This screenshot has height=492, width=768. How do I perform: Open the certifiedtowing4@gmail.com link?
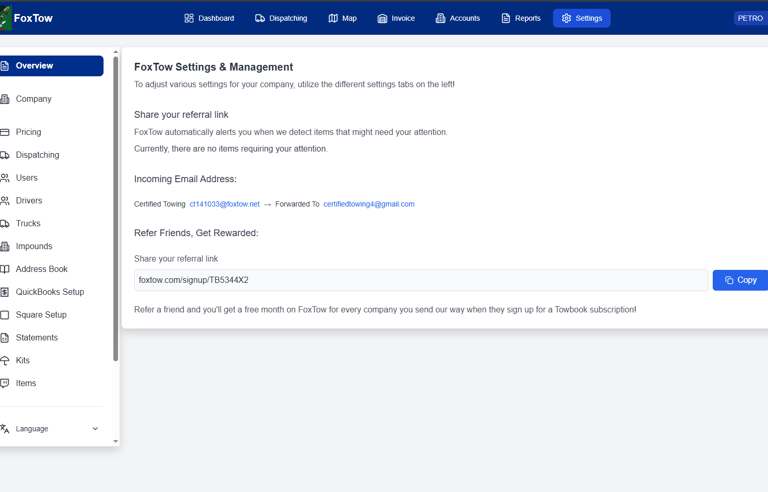point(369,204)
